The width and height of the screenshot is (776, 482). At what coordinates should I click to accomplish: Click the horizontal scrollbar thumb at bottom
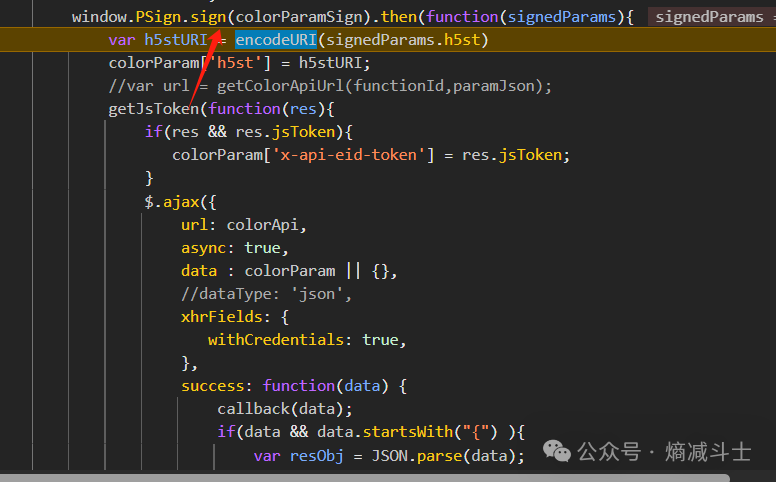[x=300, y=477]
